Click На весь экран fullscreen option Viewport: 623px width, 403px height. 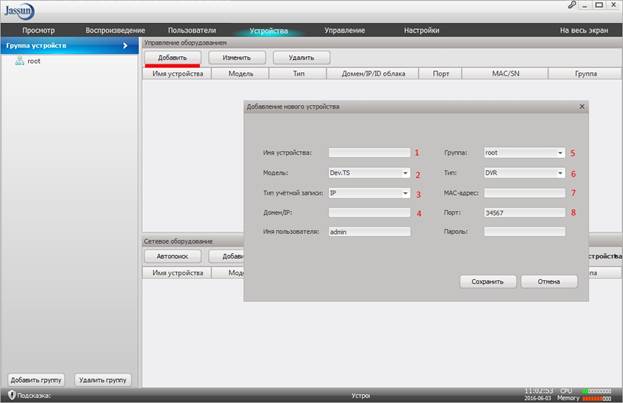coord(584,30)
